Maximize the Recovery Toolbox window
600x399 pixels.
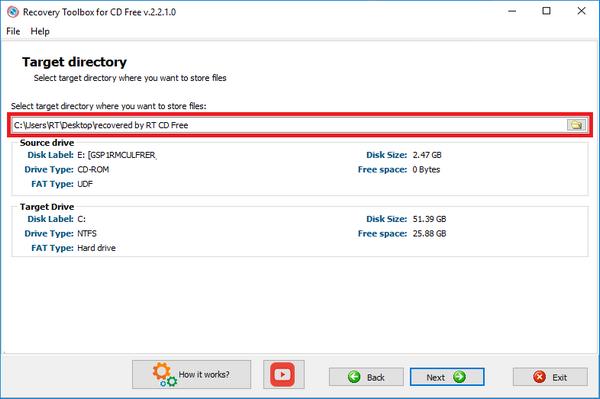(x=546, y=11)
